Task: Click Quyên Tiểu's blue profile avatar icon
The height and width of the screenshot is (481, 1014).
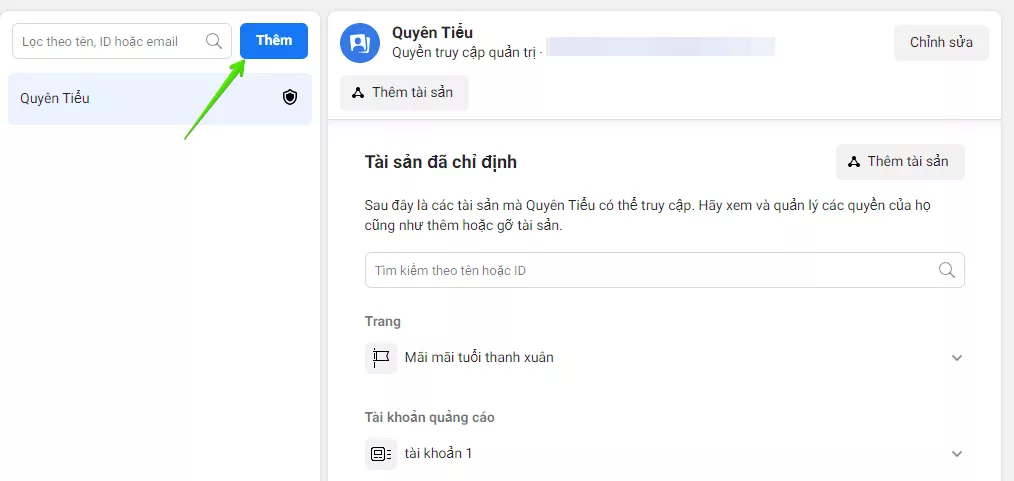Action: click(x=359, y=42)
